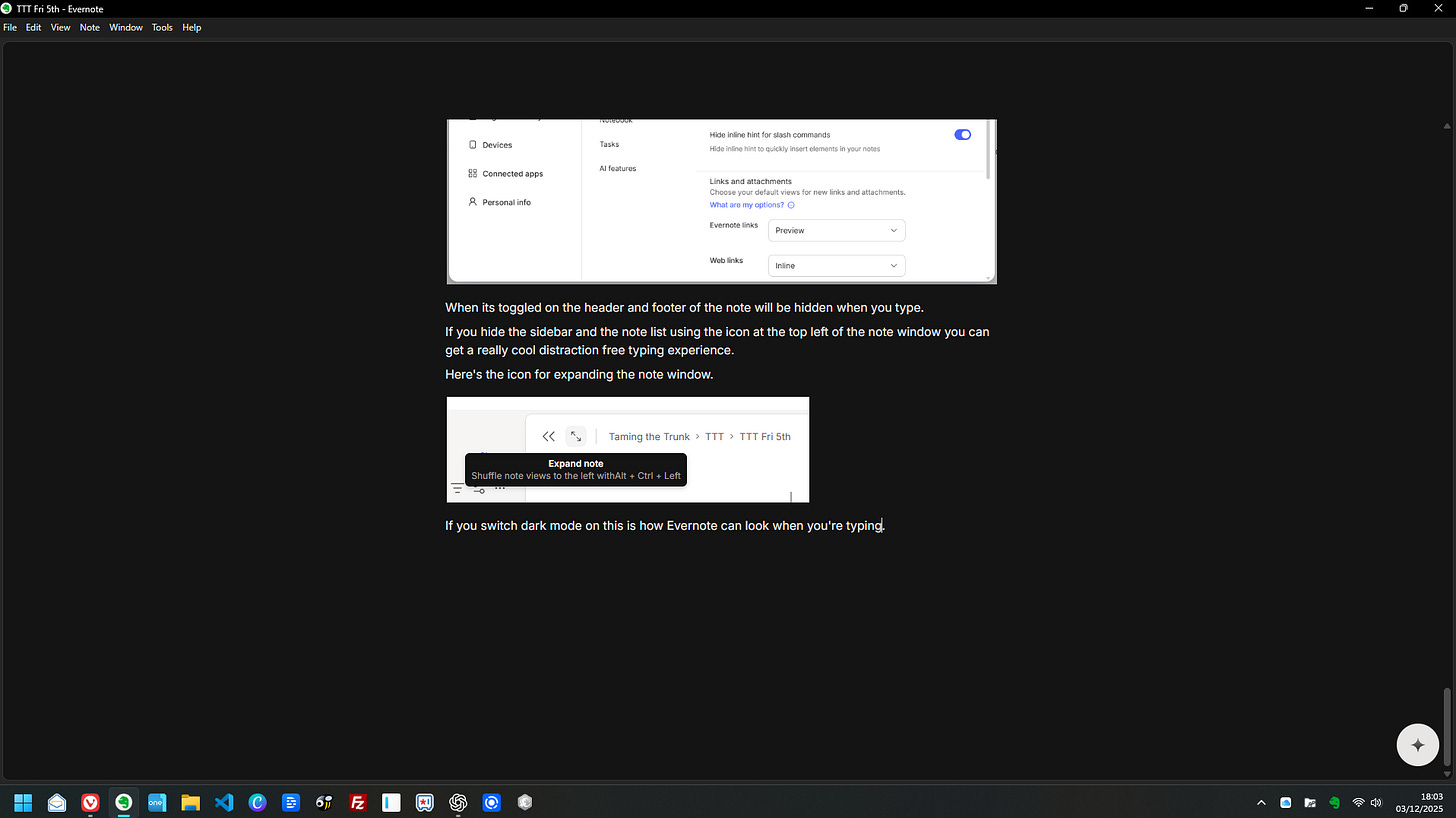Open the Edit menu
This screenshot has height=818, width=1456.
click(34, 27)
